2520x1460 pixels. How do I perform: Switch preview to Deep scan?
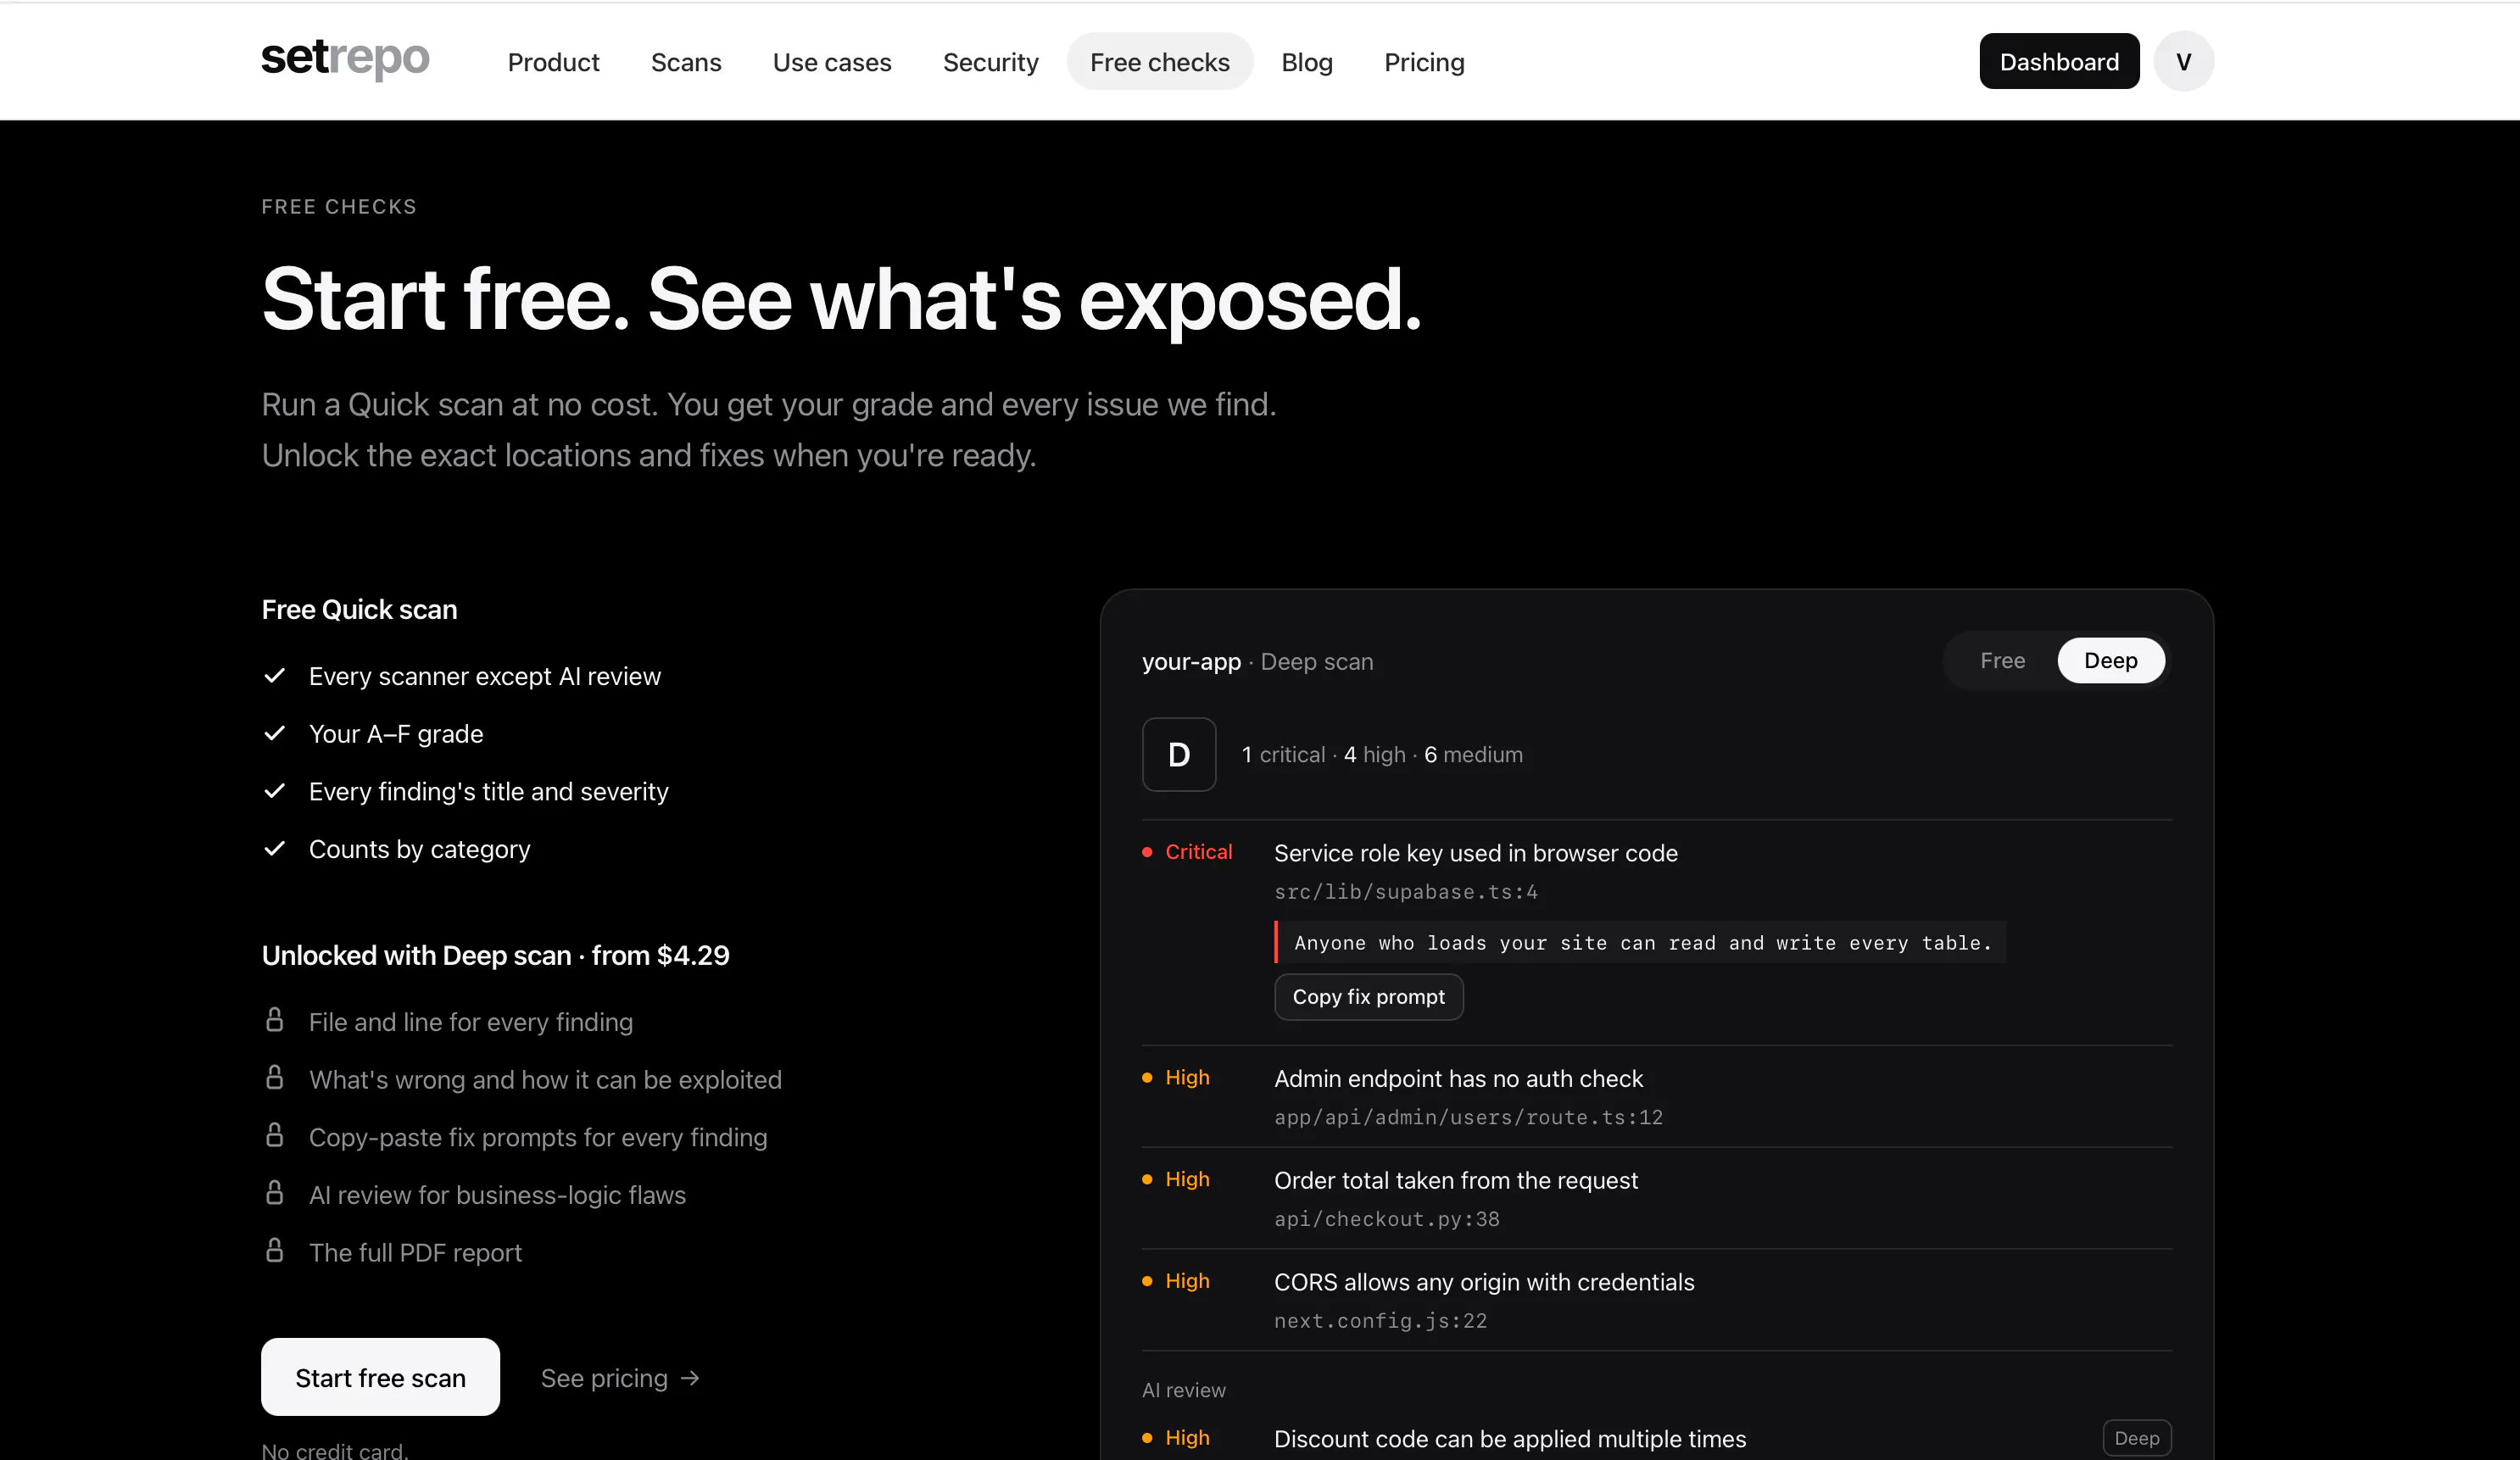[x=2110, y=661]
